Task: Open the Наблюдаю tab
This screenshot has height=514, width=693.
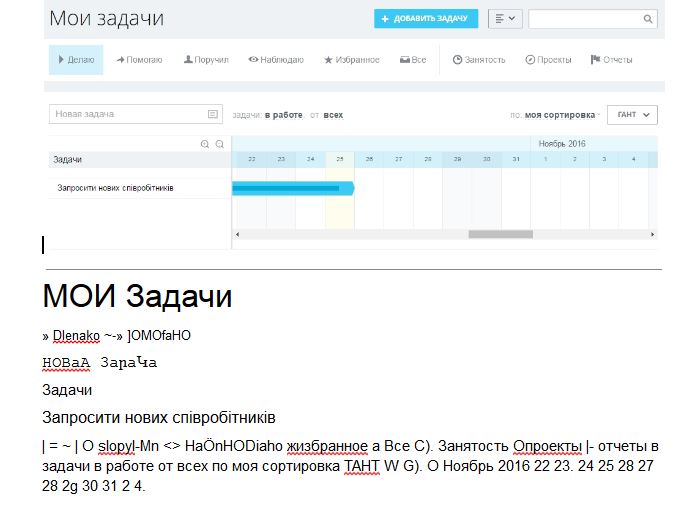Action: (x=276, y=60)
